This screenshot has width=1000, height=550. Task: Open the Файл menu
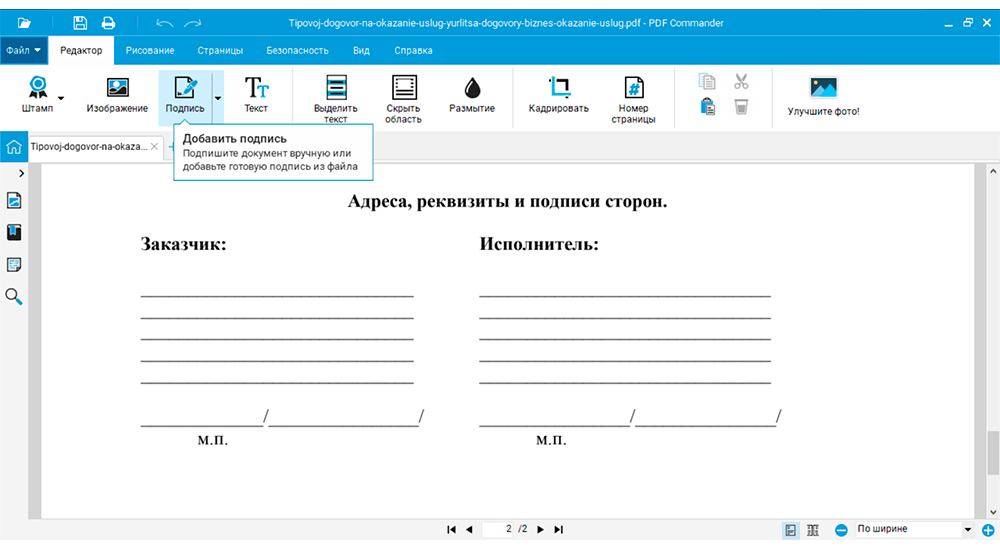pos(24,50)
